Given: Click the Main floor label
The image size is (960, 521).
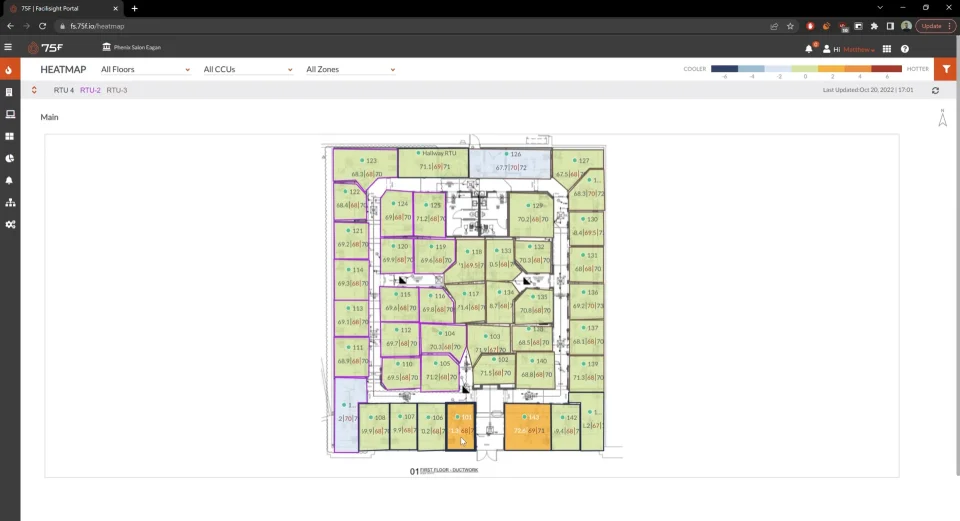Looking at the screenshot, I should click(x=50, y=117).
